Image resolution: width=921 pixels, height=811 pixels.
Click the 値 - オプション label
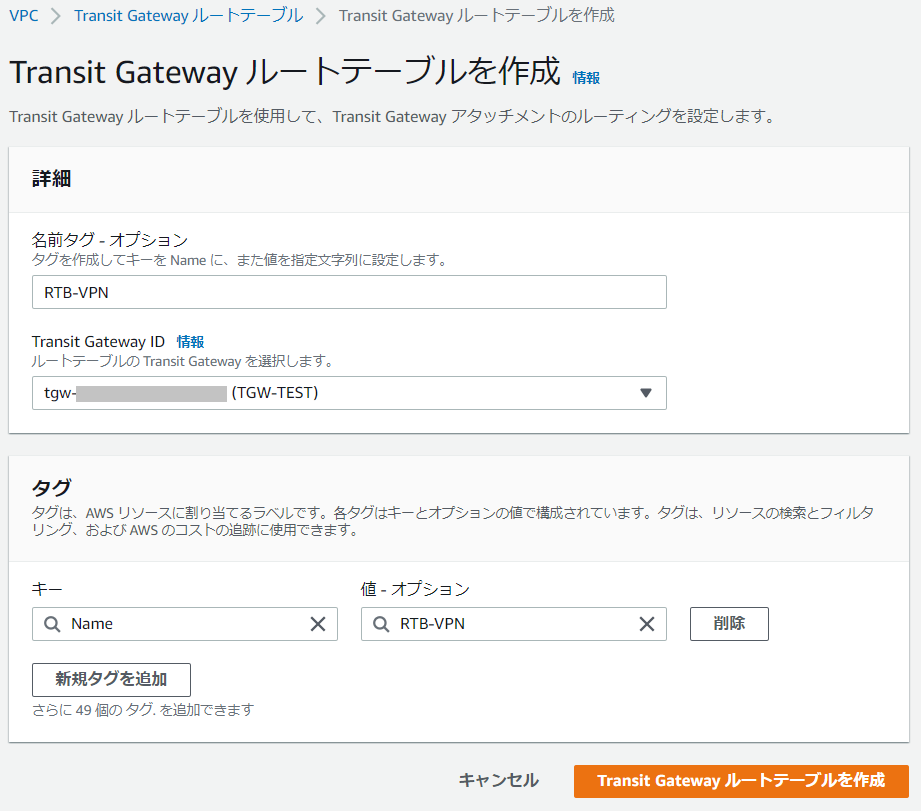415,588
